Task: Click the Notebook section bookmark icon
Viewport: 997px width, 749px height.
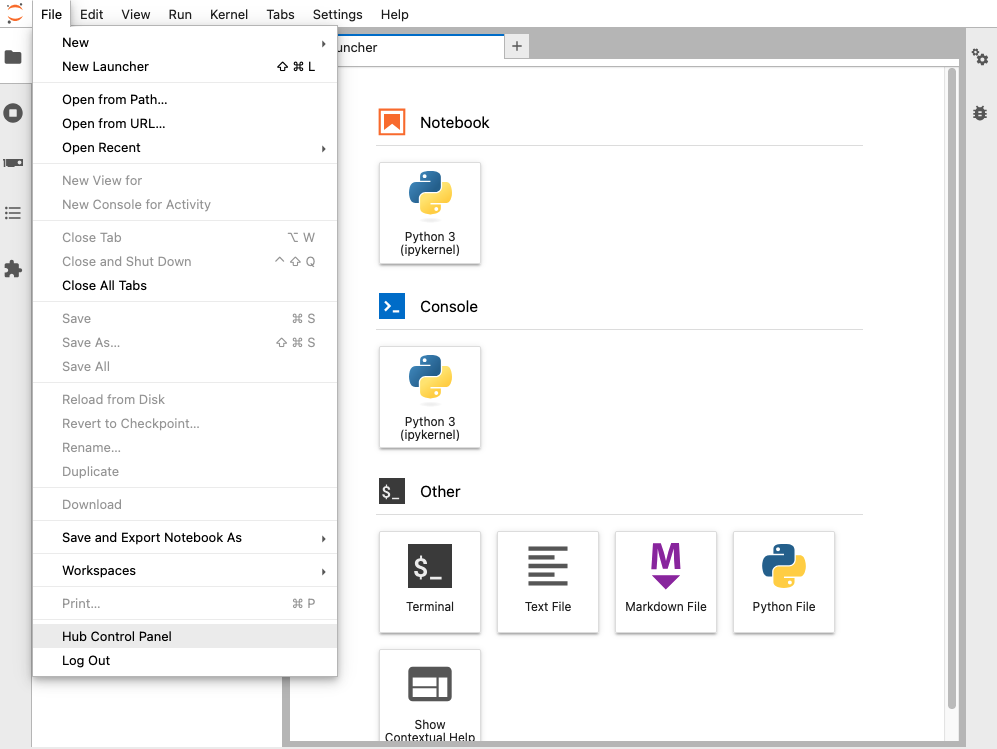Action: click(x=392, y=122)
